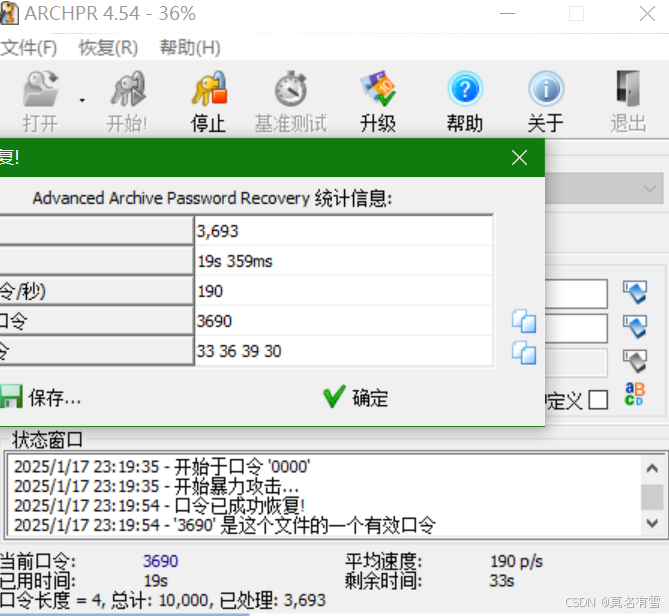Confirm the dialog with 确定 button
This screenshot has width=669, height=616.
[x=356, y=397]
